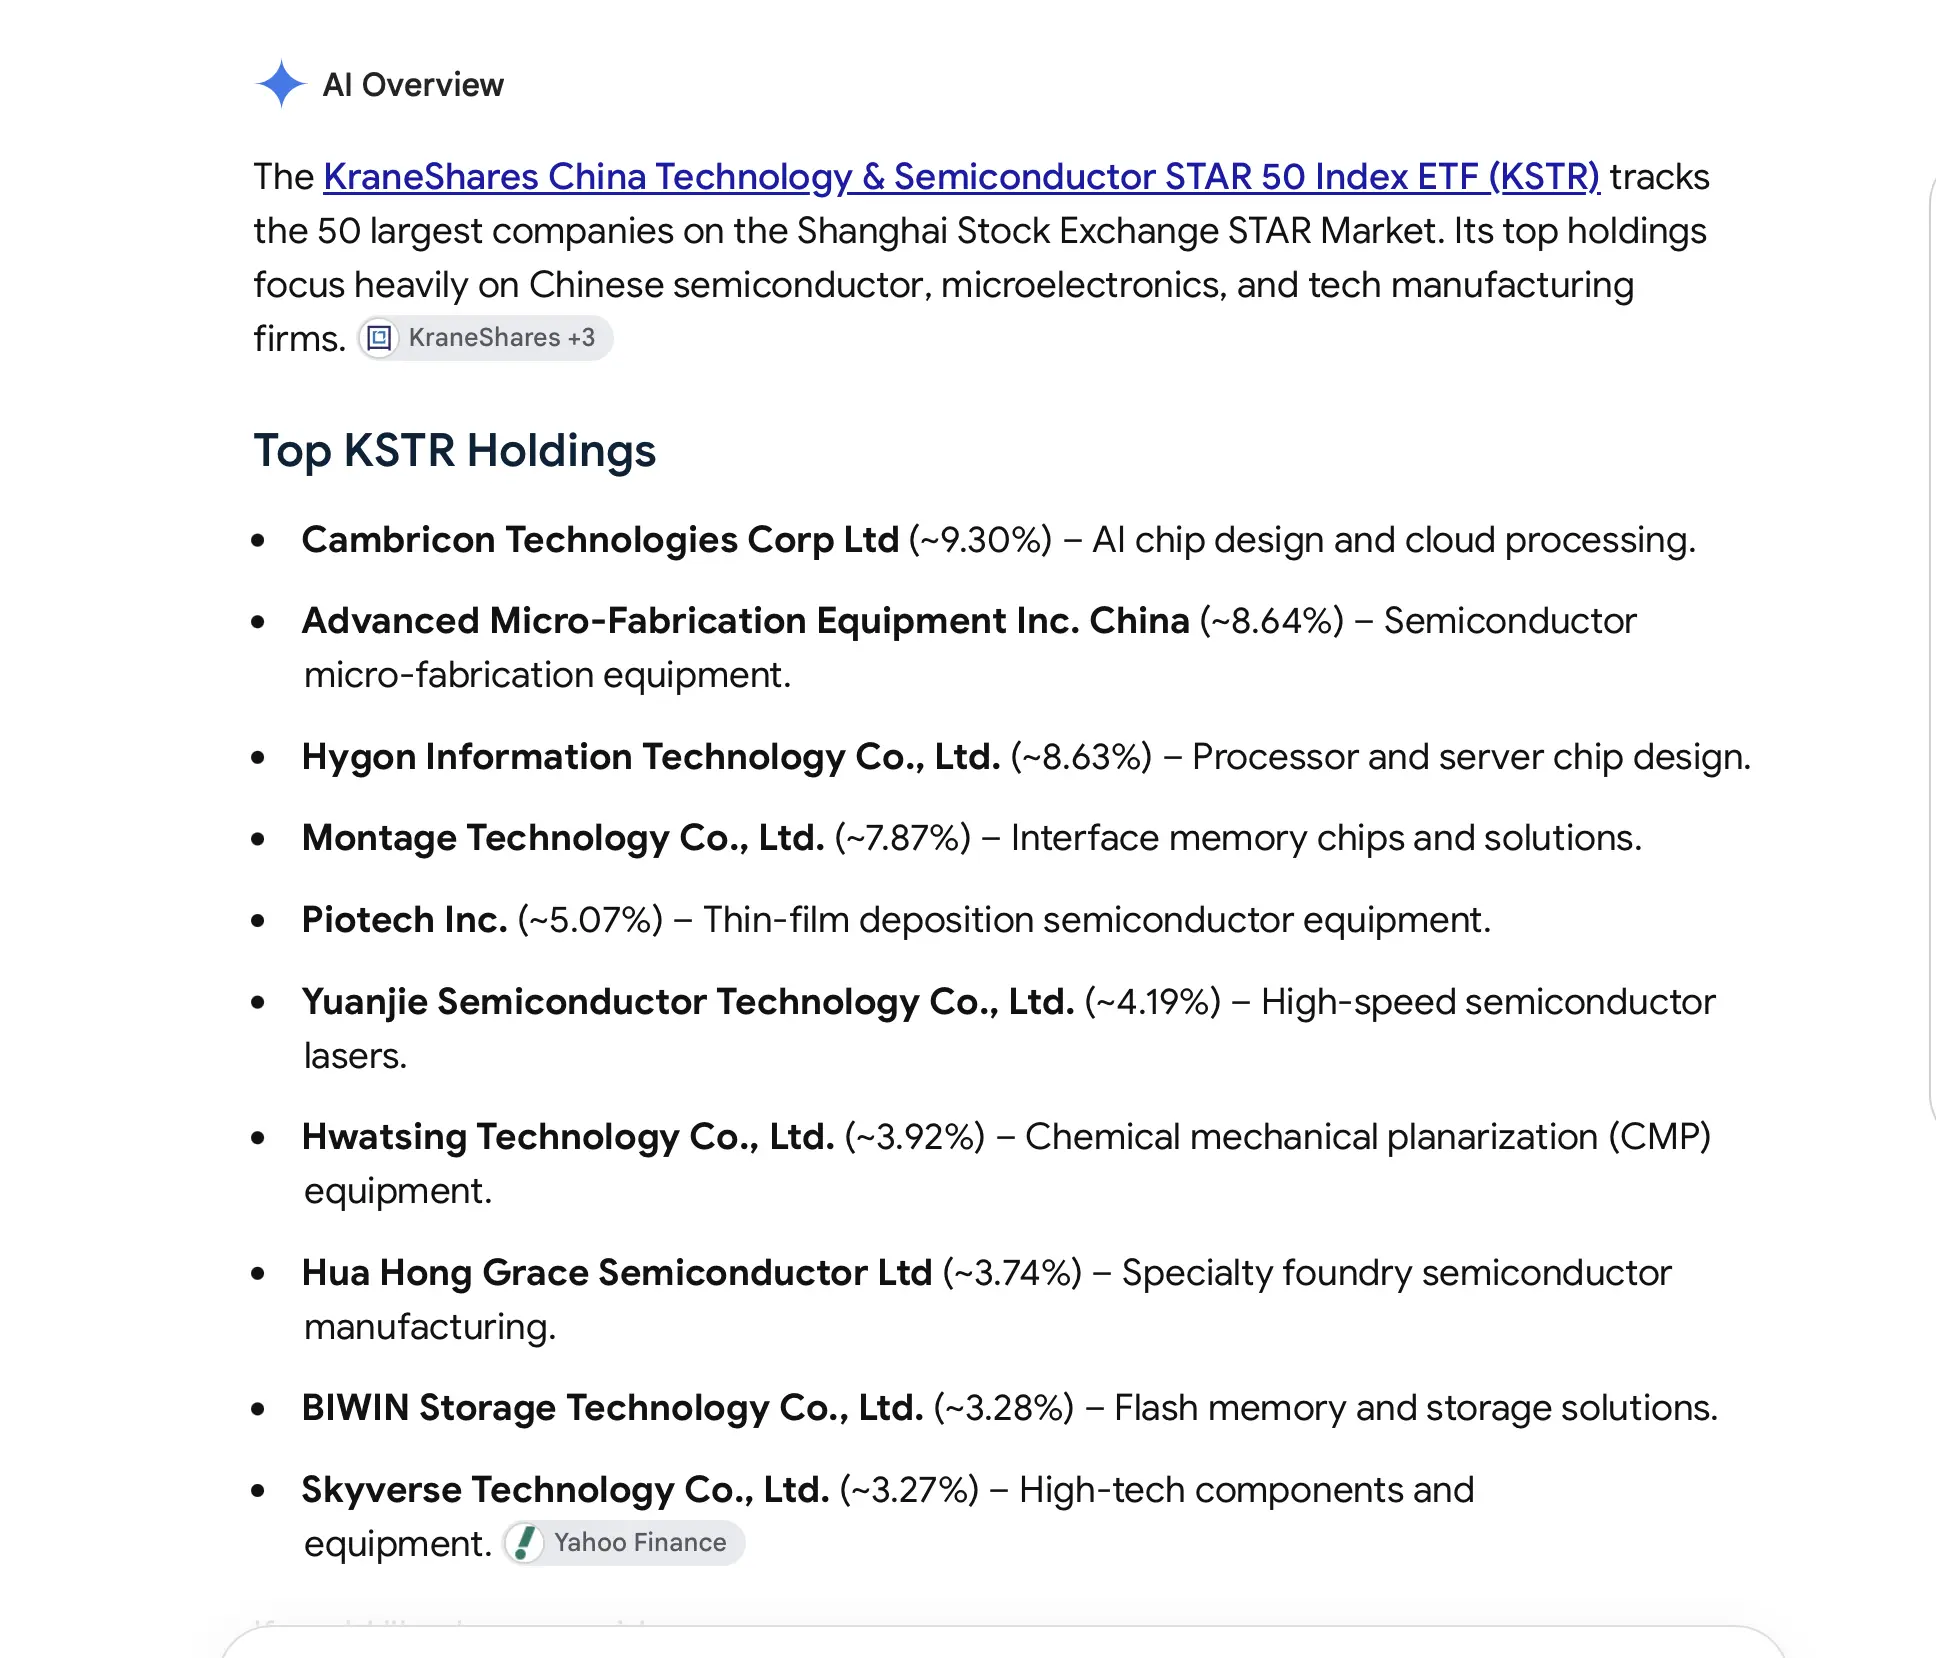Select Hua Hong Grace Semiconductor Ltd text
This screenshot has width=1936, height=1658.
tap(617, 1273)
